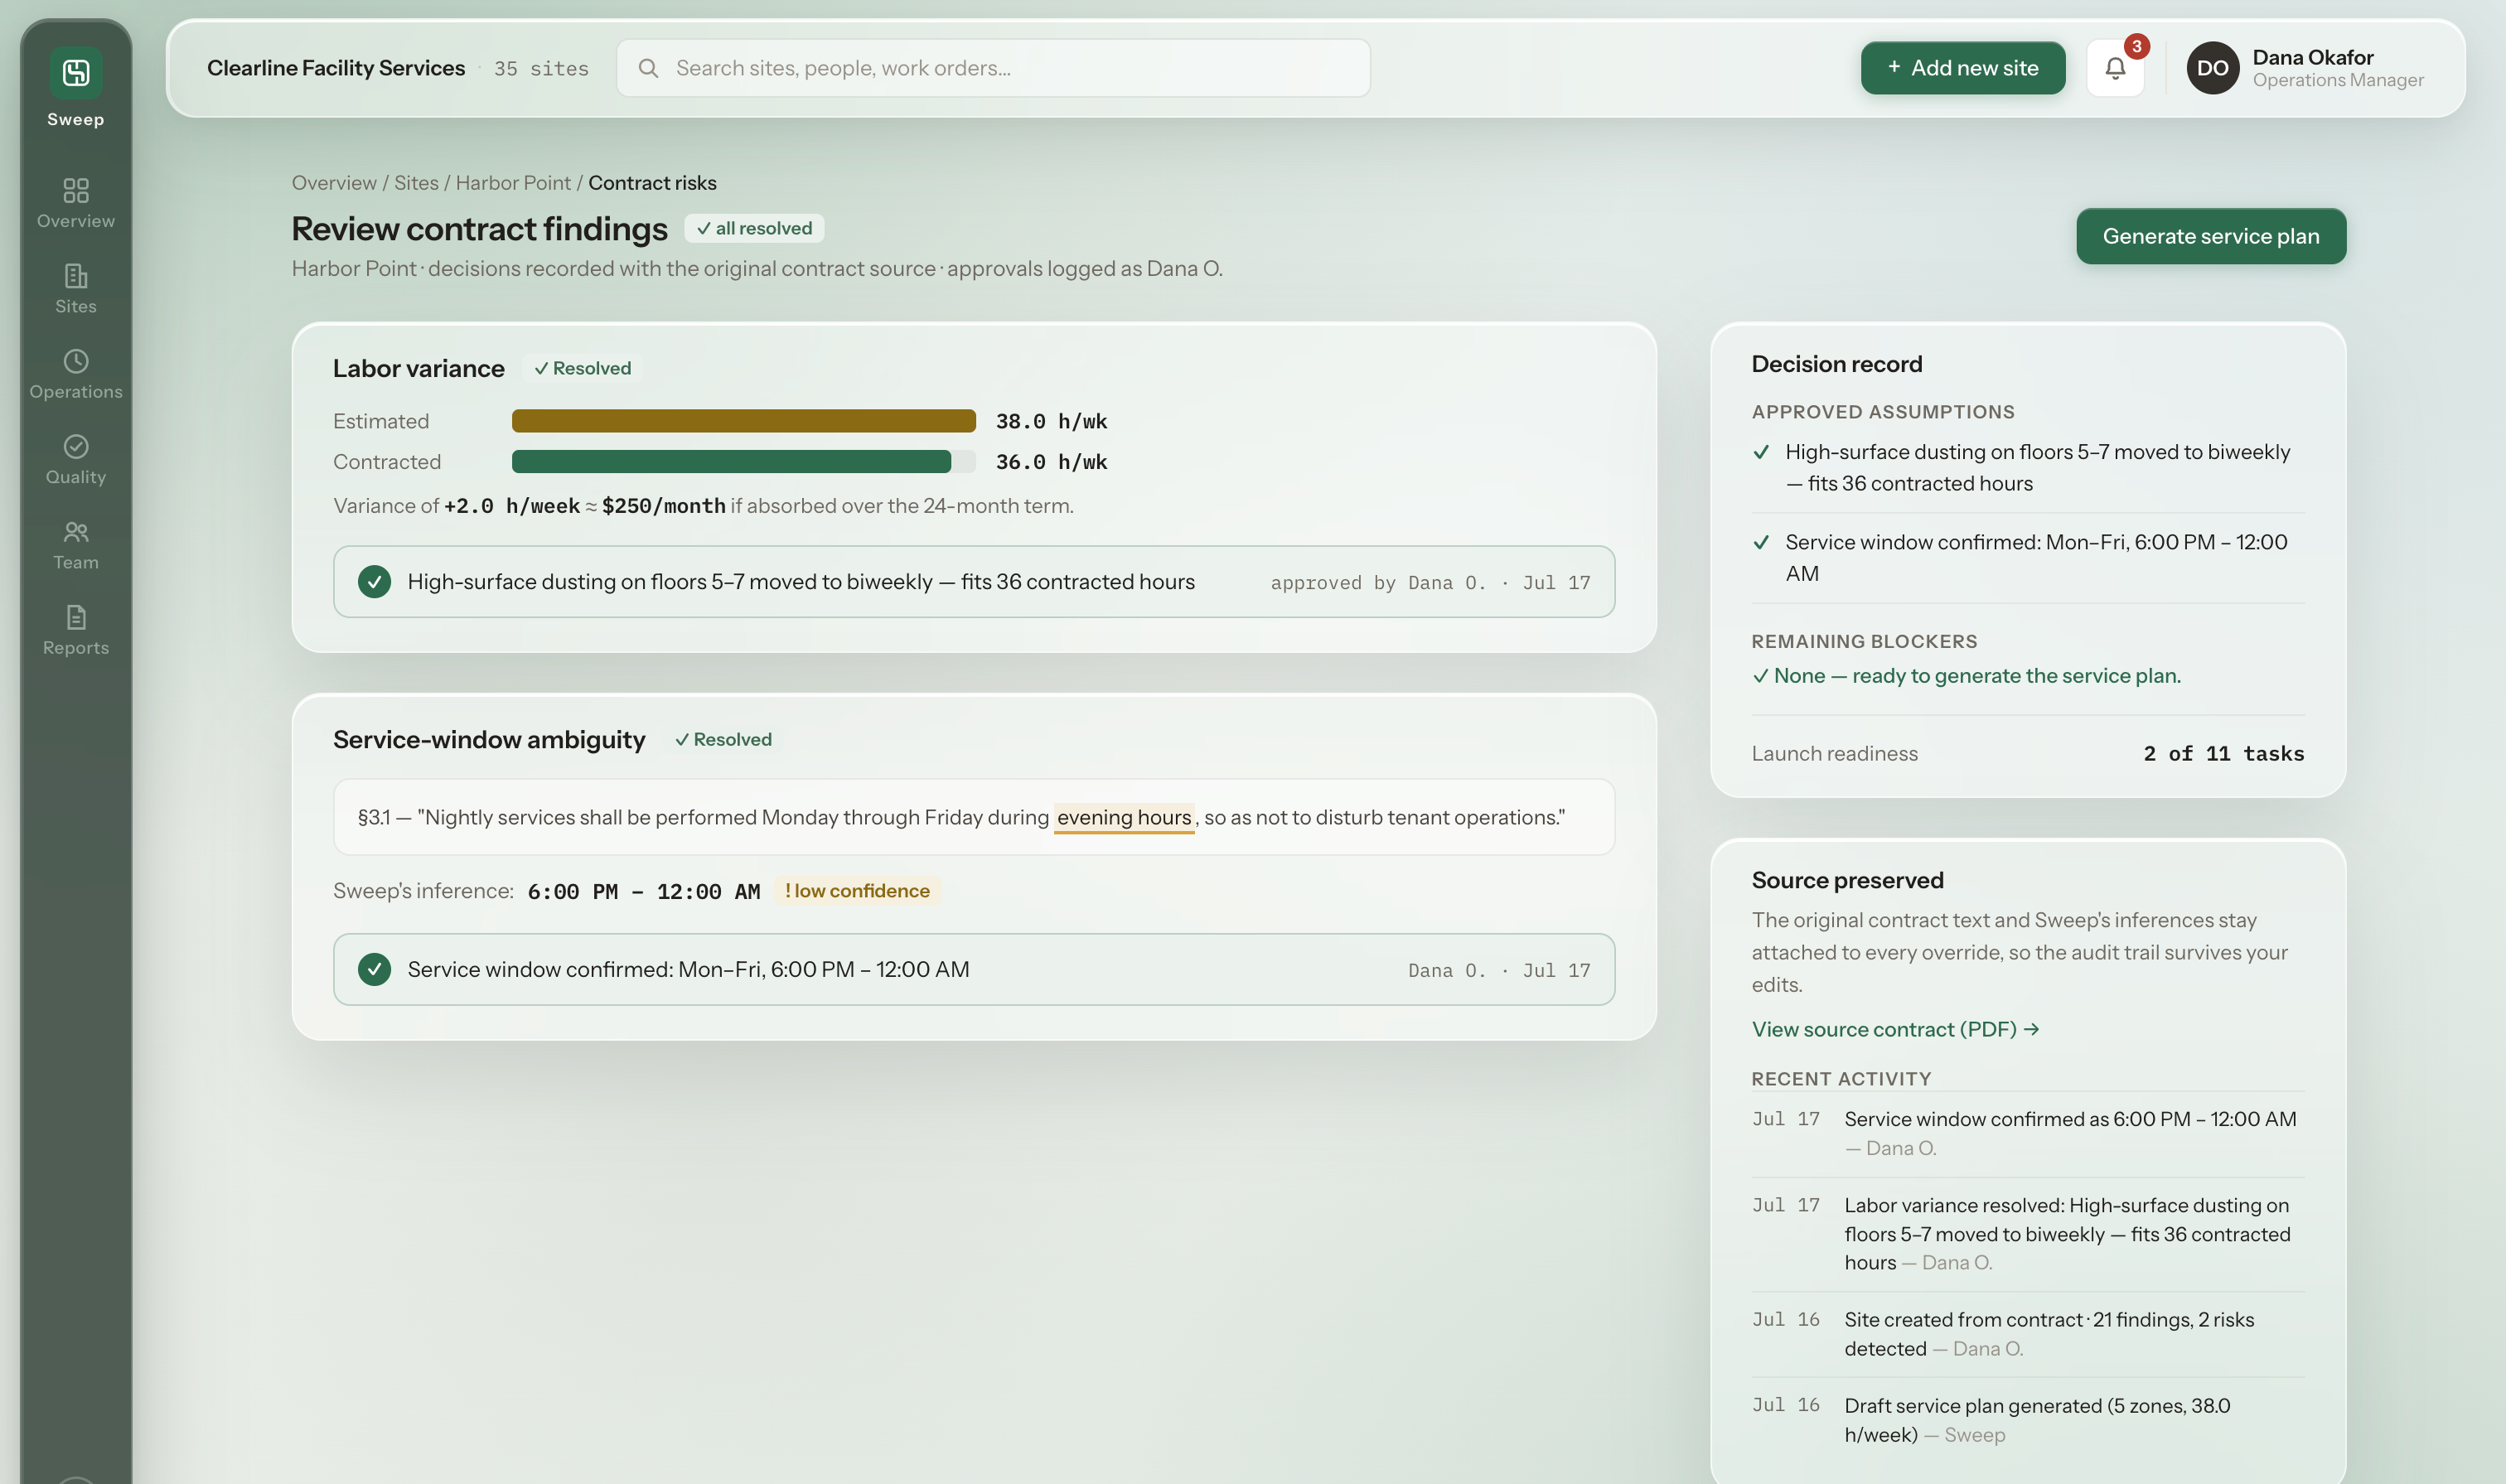Click the green check beside dusting decision
Screen dimensions: 2506x1484
click(374, 582)
